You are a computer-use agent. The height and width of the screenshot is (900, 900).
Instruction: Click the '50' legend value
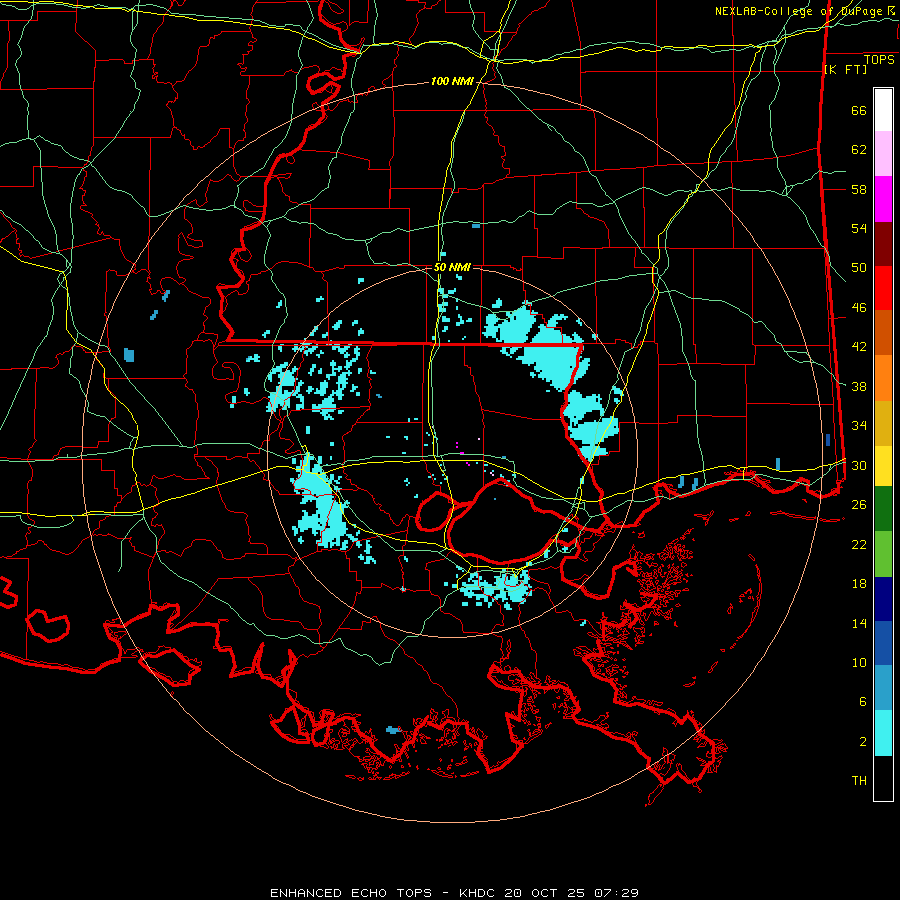(859, 267)
